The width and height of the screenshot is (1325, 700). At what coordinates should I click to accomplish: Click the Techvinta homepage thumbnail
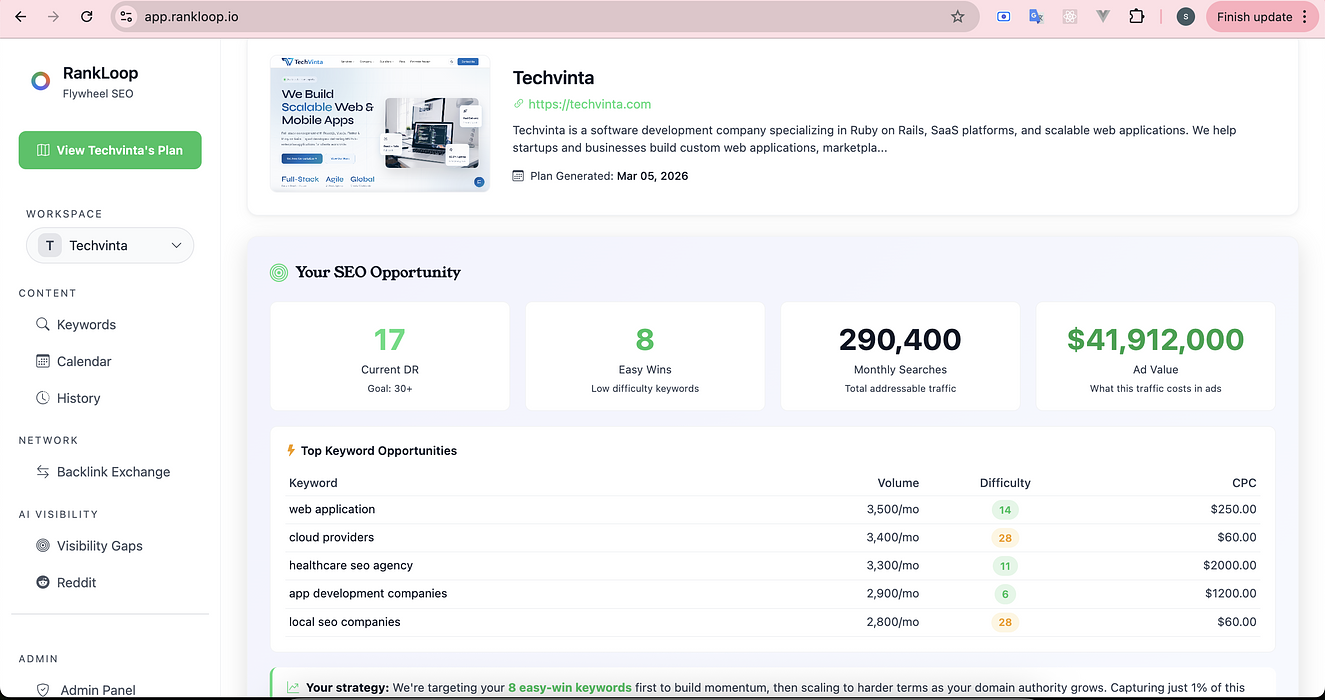pos(380,122)
